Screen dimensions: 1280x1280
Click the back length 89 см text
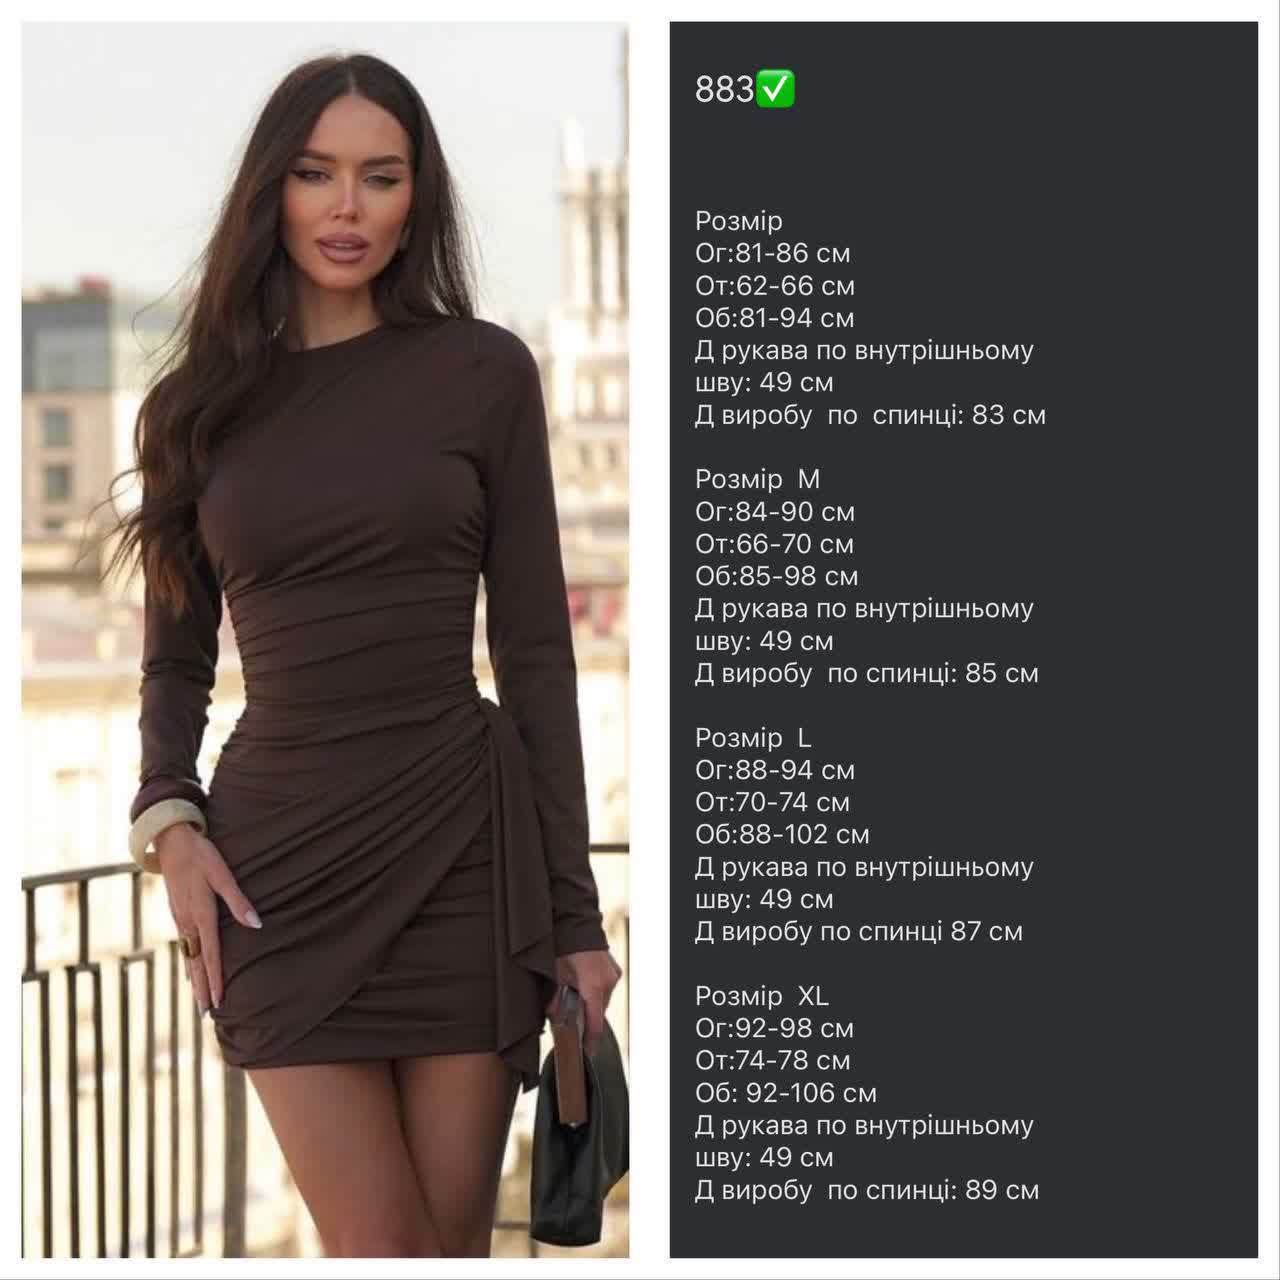[867, 1190]
